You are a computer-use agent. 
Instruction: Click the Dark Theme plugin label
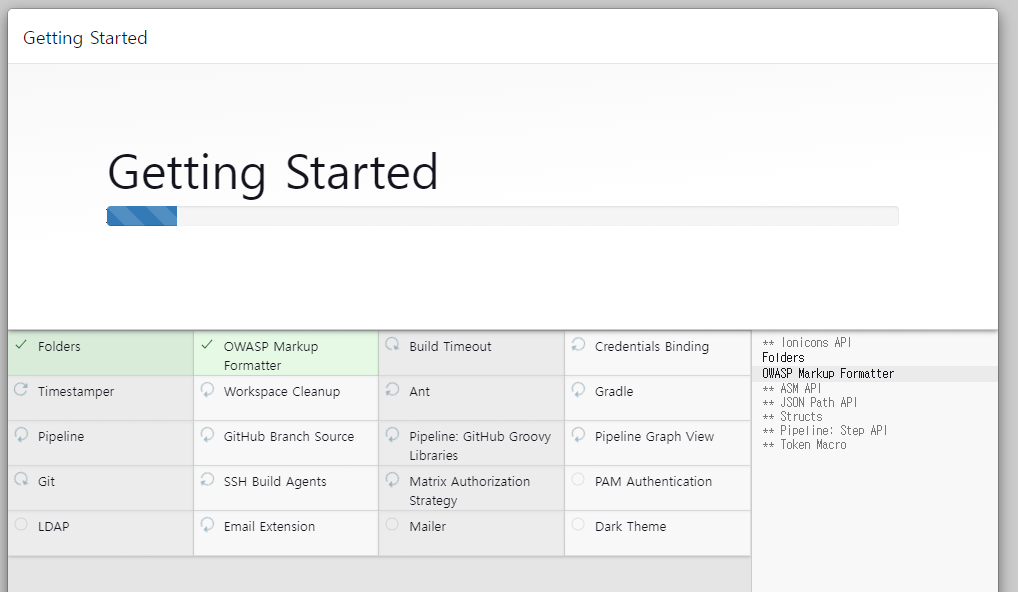[630, 526]
